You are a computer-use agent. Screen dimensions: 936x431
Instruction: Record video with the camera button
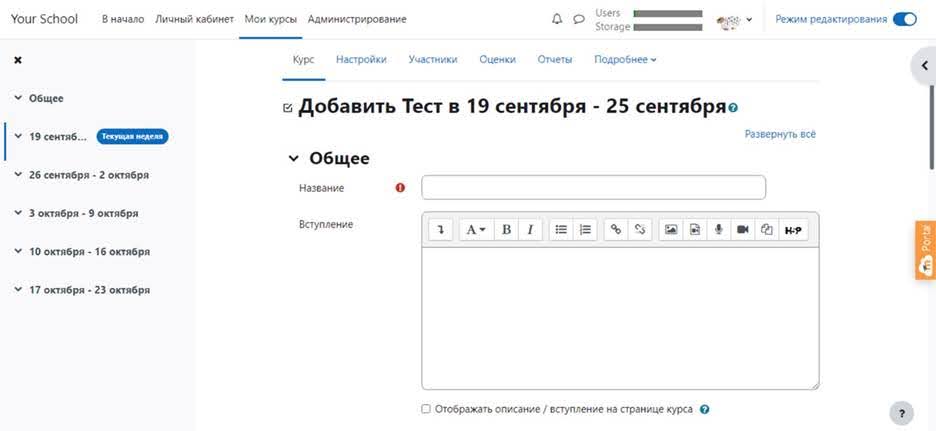coord(743,229)
